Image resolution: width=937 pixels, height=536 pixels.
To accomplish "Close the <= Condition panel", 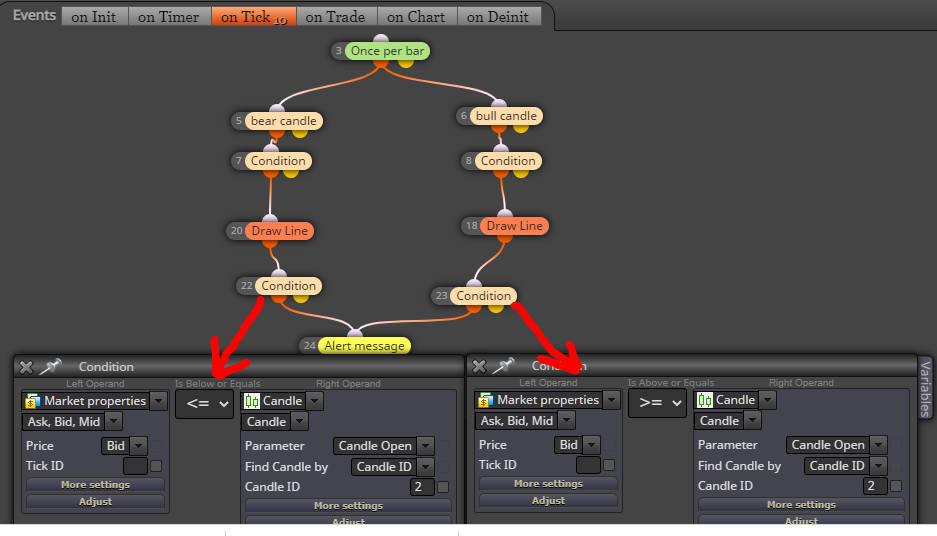I will 26,367.
